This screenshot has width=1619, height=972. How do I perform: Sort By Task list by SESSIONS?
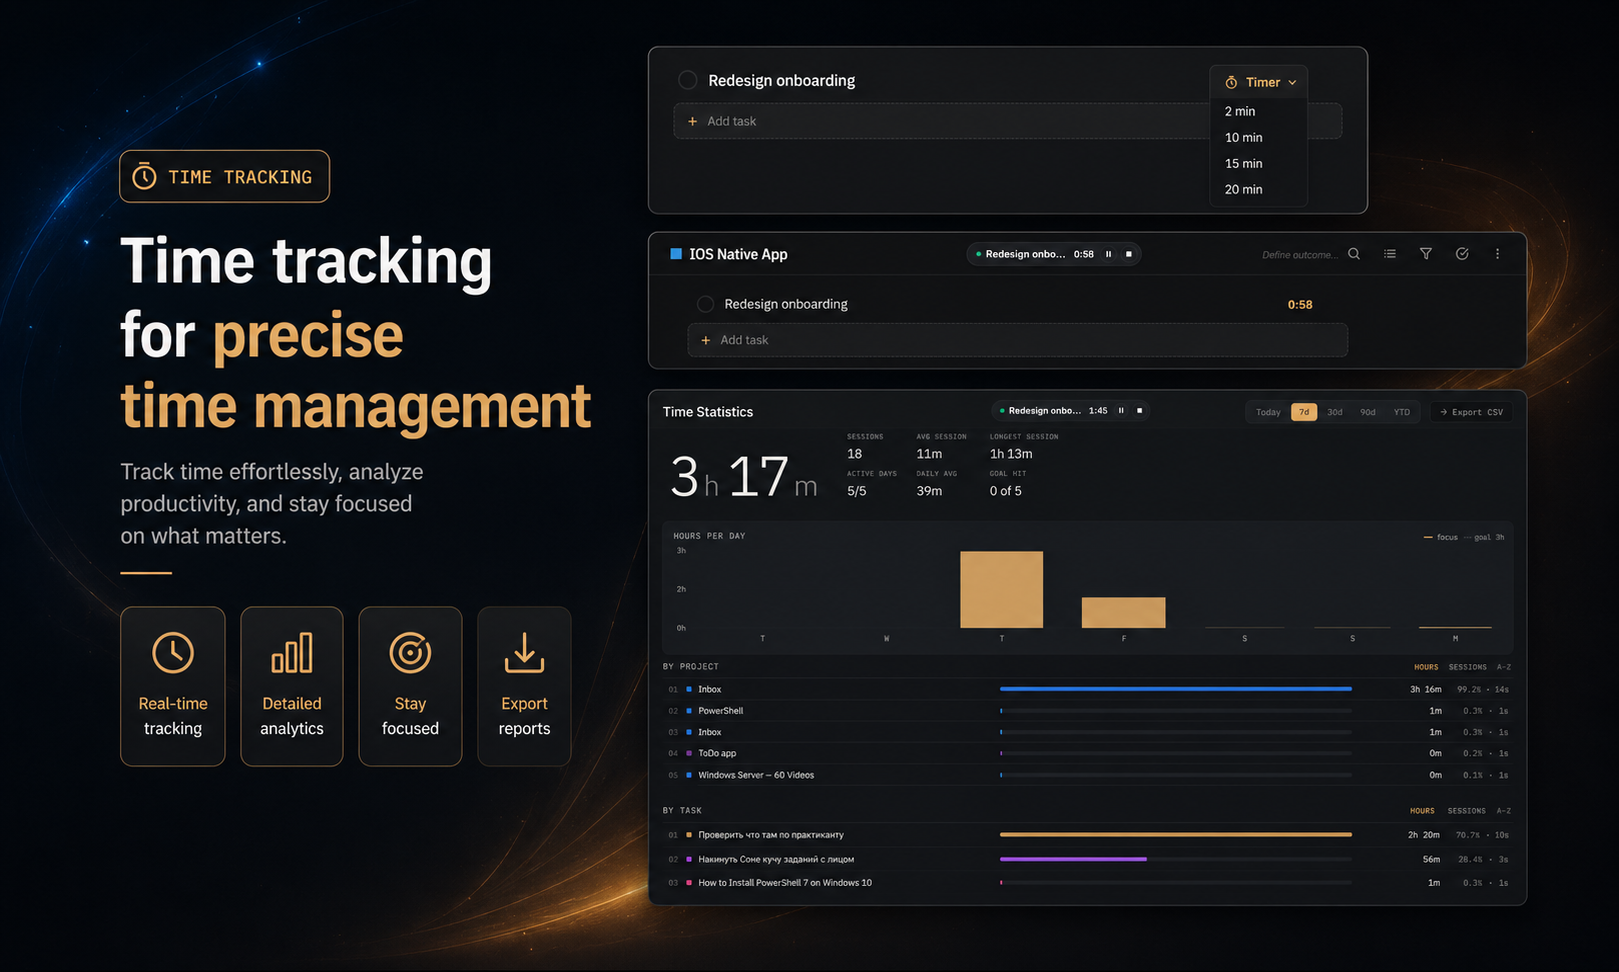coord(1466,811)
